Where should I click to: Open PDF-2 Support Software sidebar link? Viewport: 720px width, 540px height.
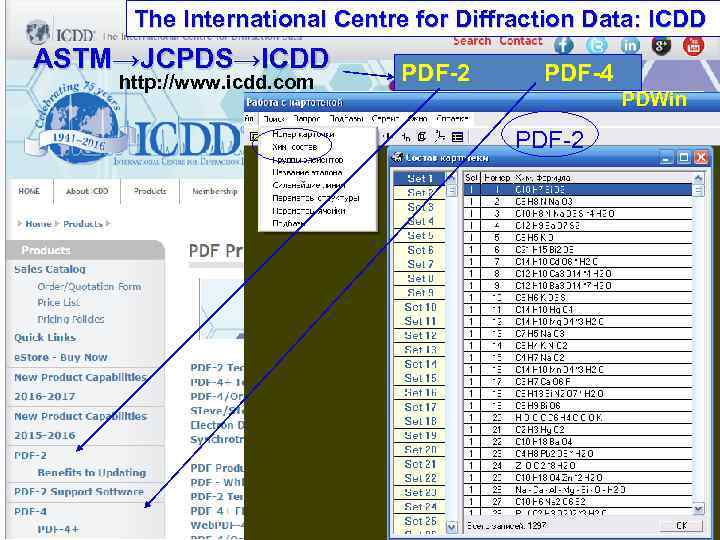[79, 492]
